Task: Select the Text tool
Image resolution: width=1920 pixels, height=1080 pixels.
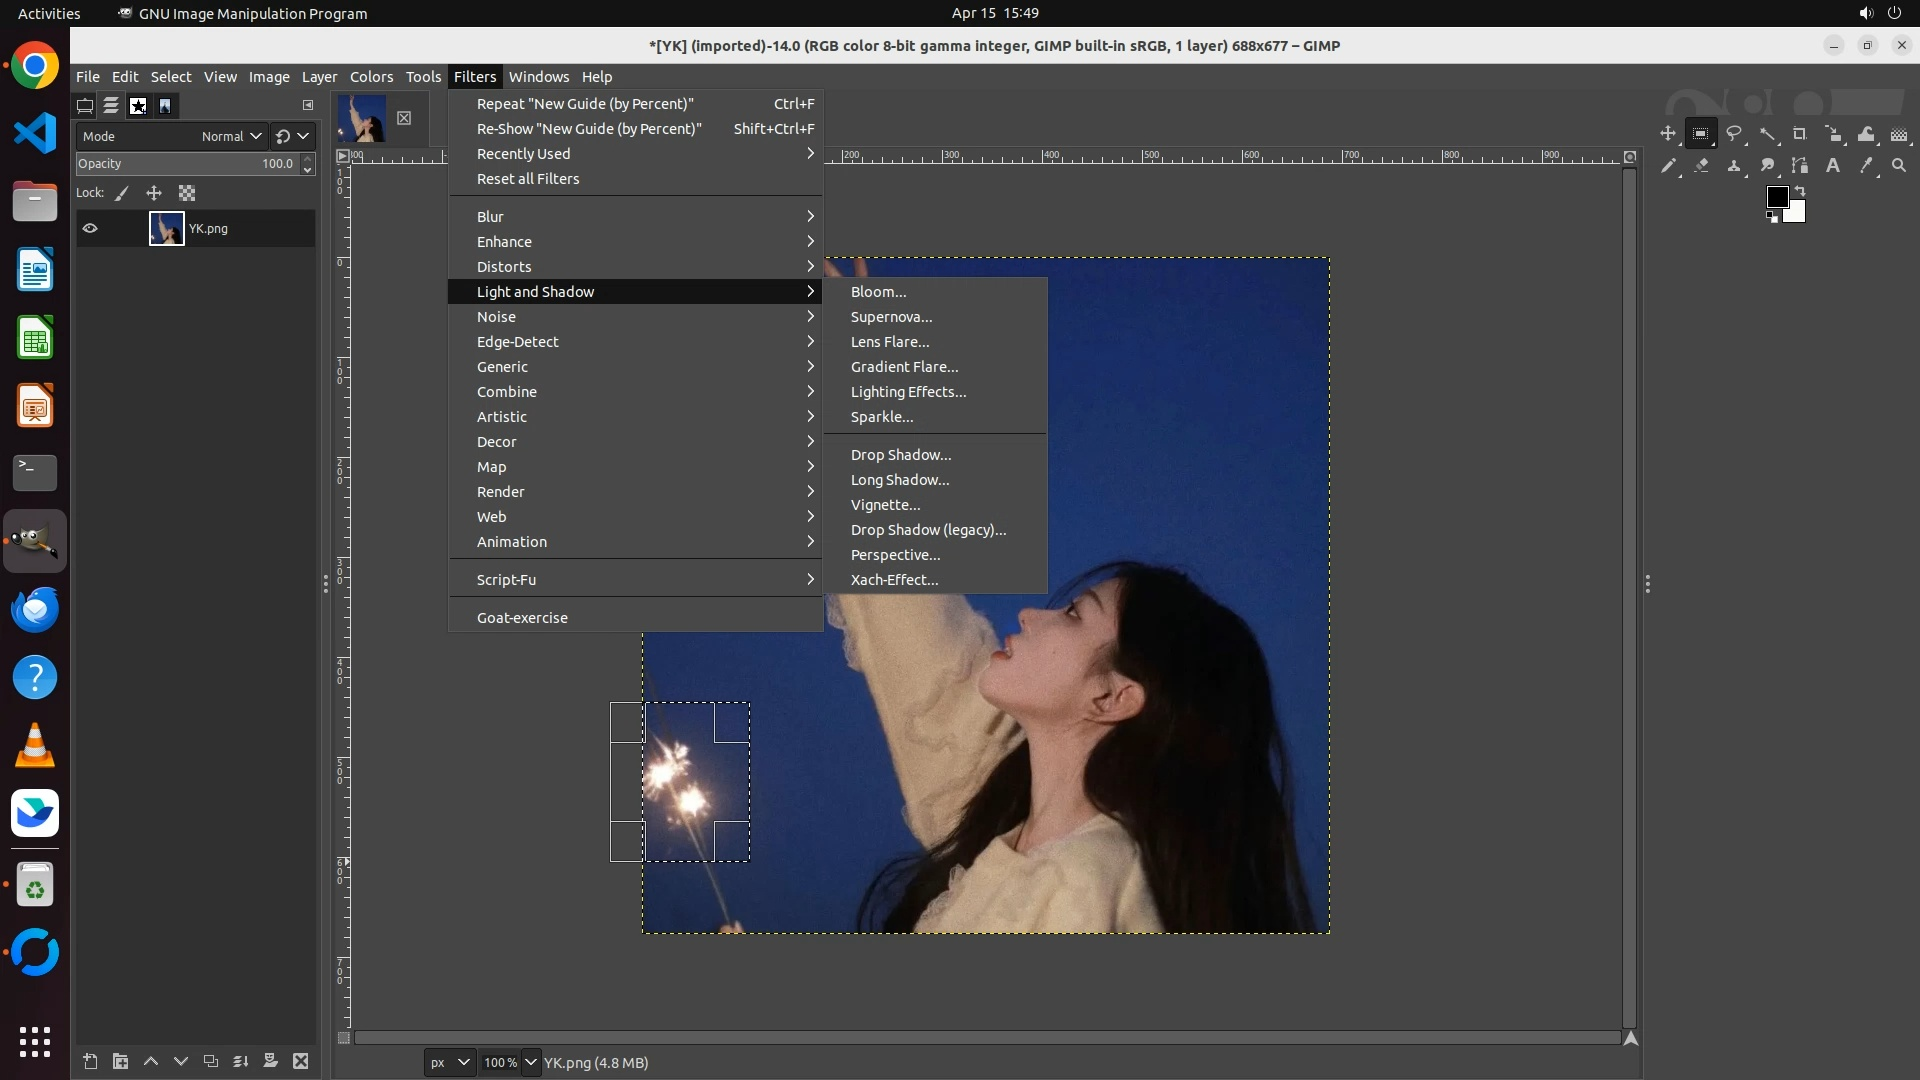Action: click(x=1833, y=166)
